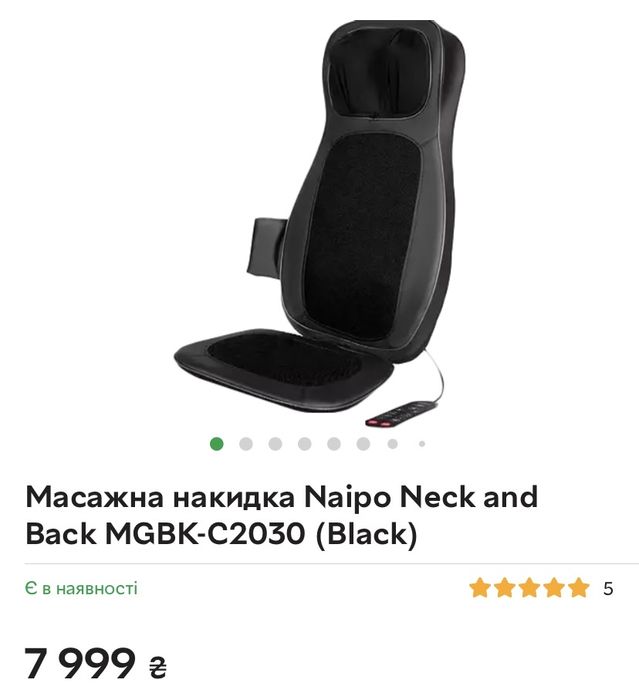This screenshot has width=639, height=700.
Task: Open the Naipo Neck and Back MGBK-C2030 title
Action: click(282, 515)
